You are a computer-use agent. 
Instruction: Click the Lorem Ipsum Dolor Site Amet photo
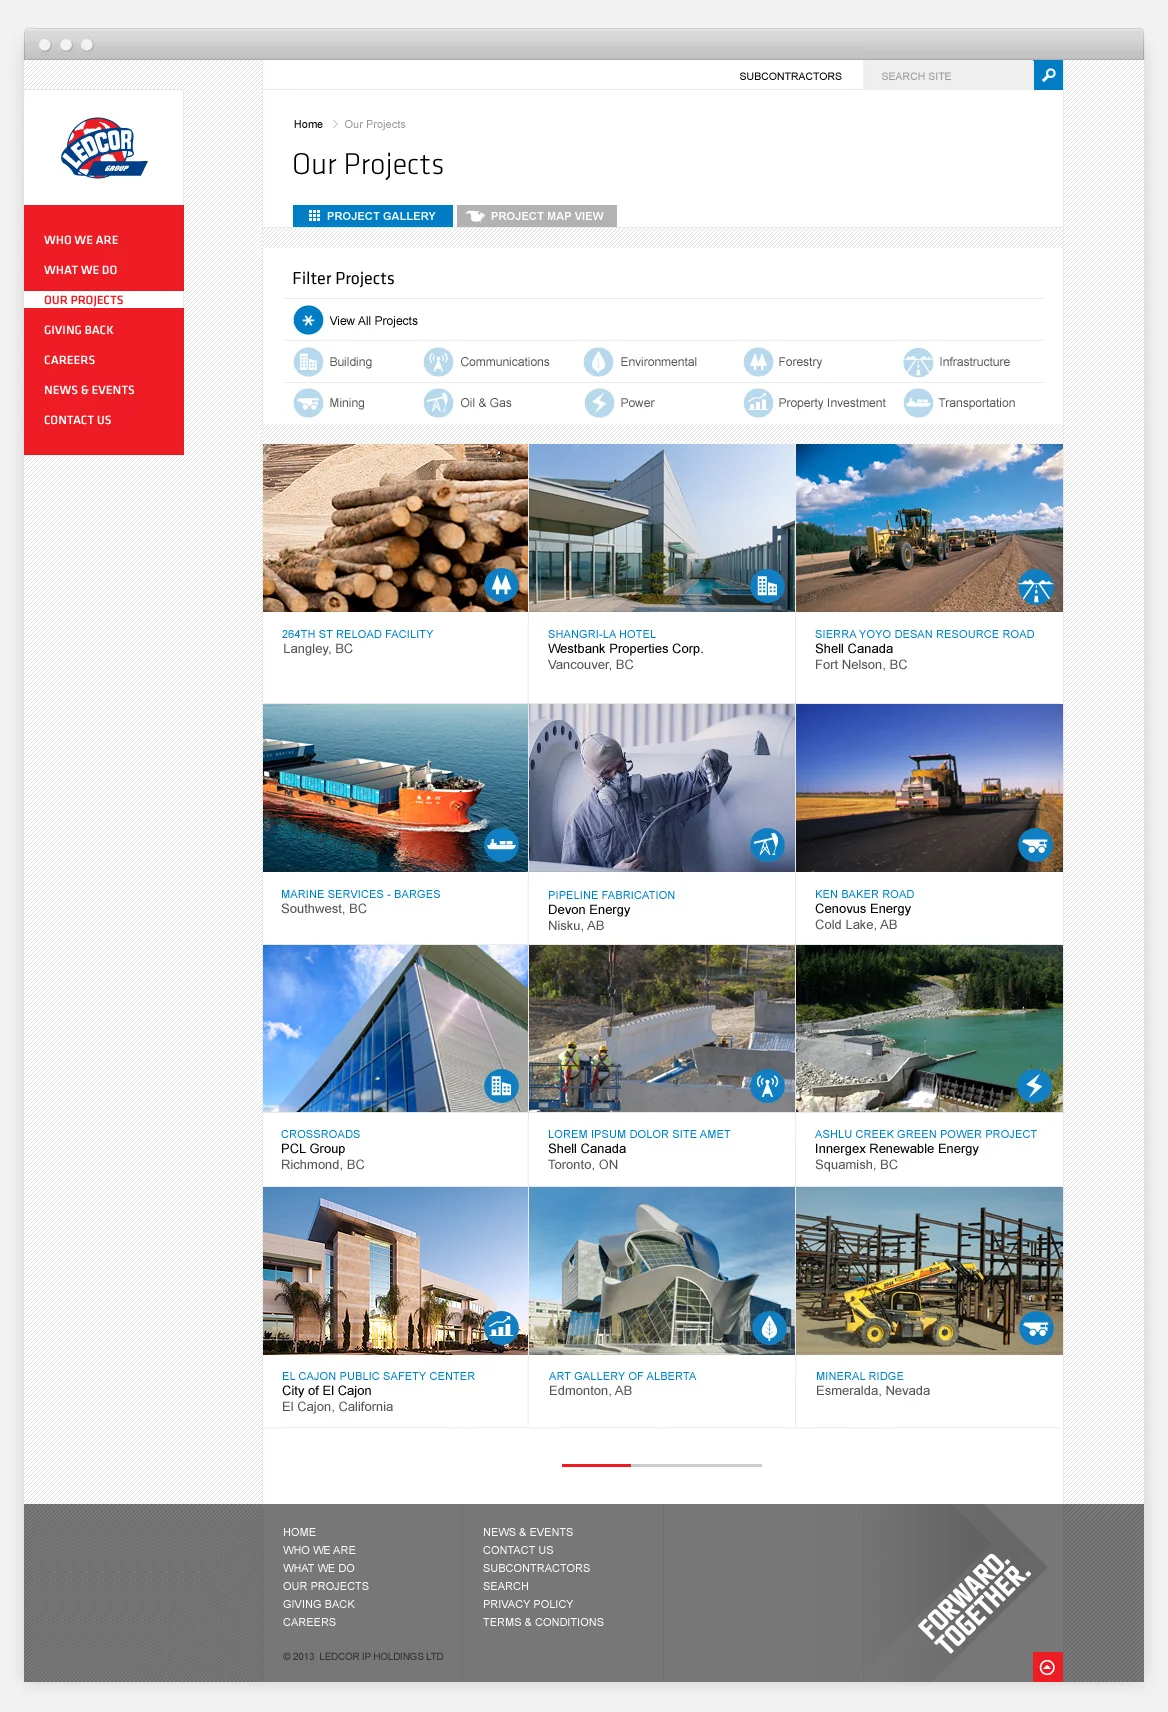pyautogui.click(x=662, y=1028)
